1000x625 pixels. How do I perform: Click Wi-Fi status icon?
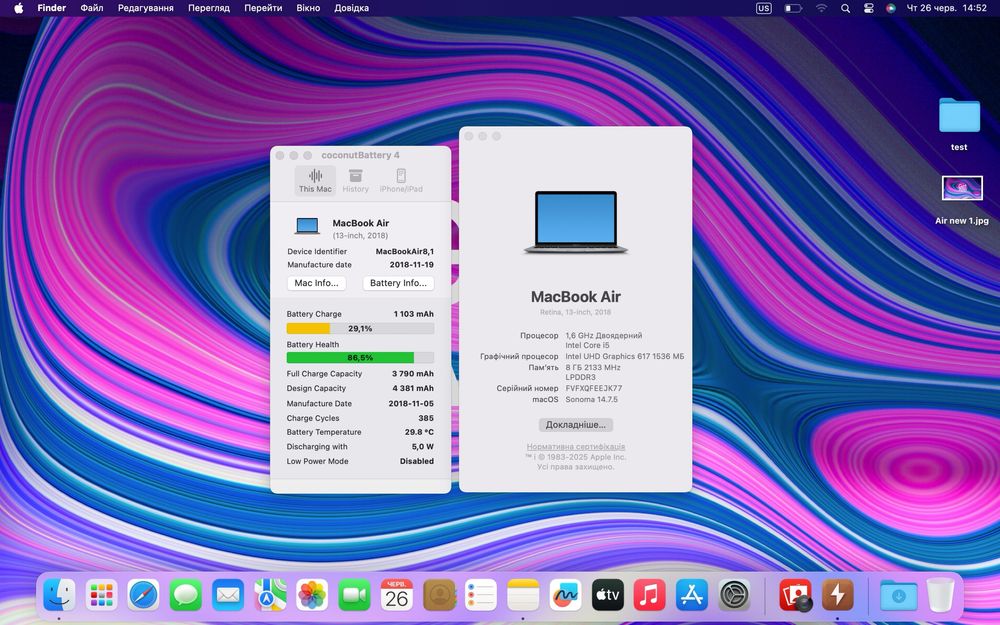[x=821, y=8]
